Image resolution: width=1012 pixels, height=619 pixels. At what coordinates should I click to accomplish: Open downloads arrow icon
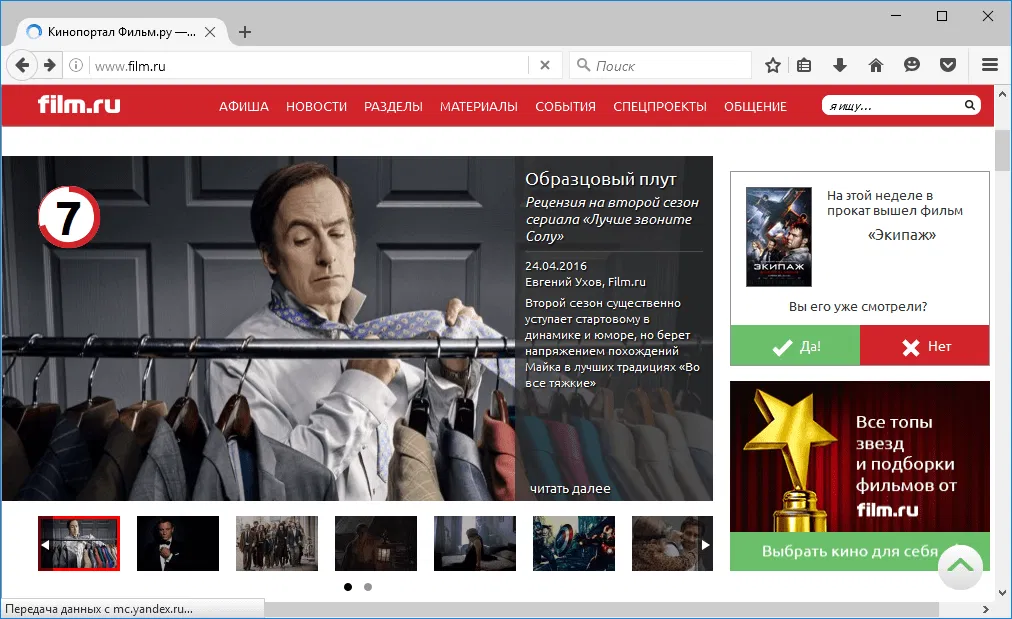point(840,65)
